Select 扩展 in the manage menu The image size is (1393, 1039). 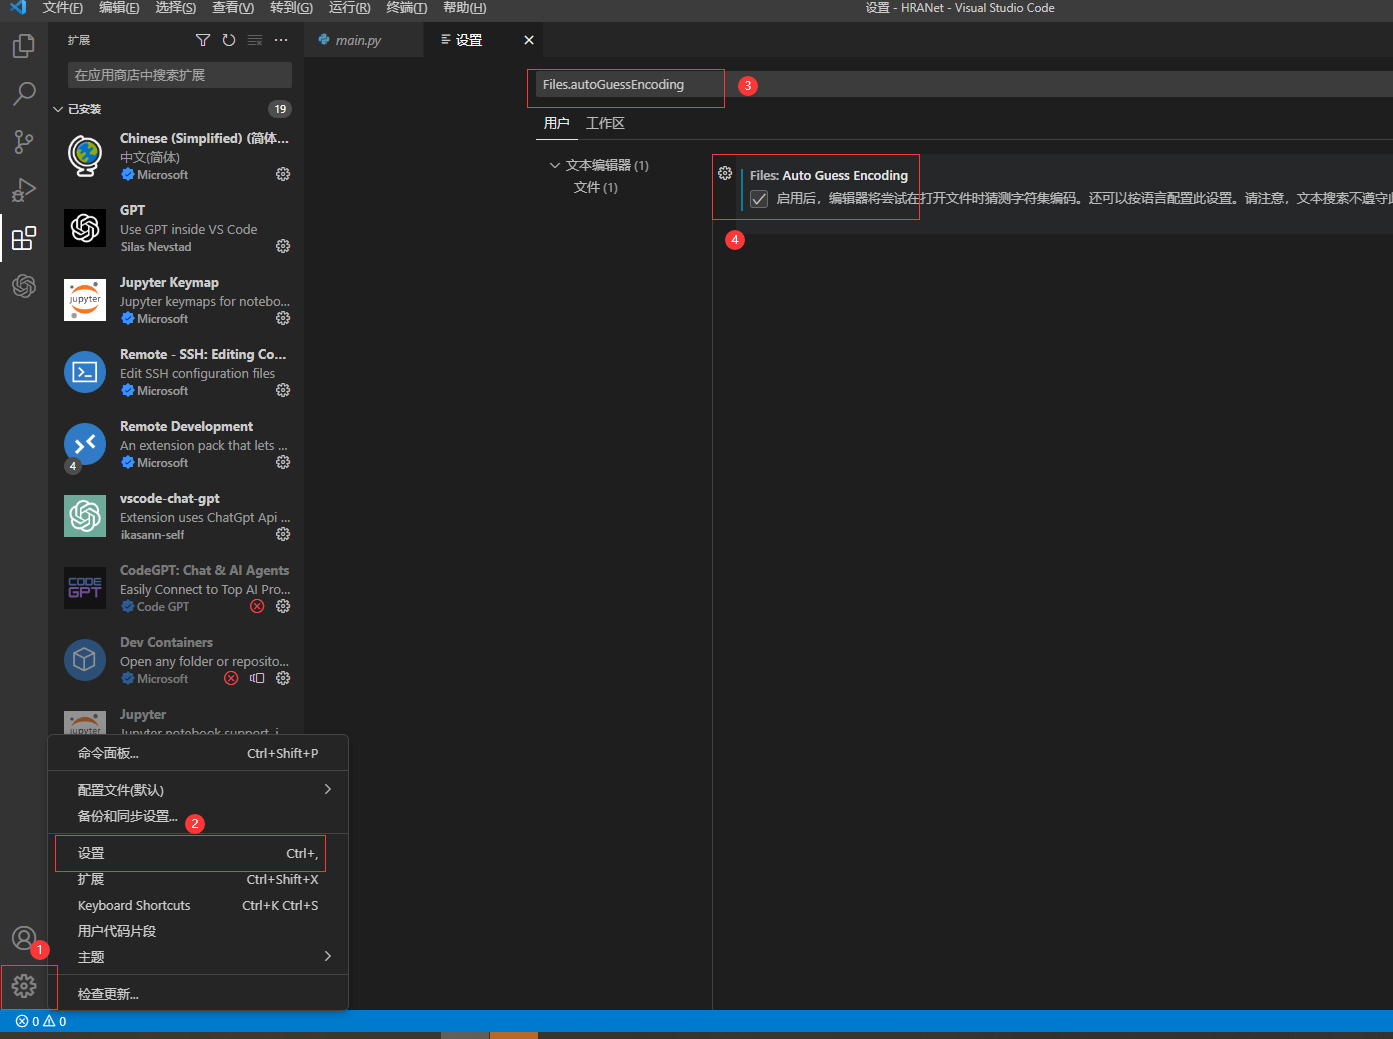[198, 879]
